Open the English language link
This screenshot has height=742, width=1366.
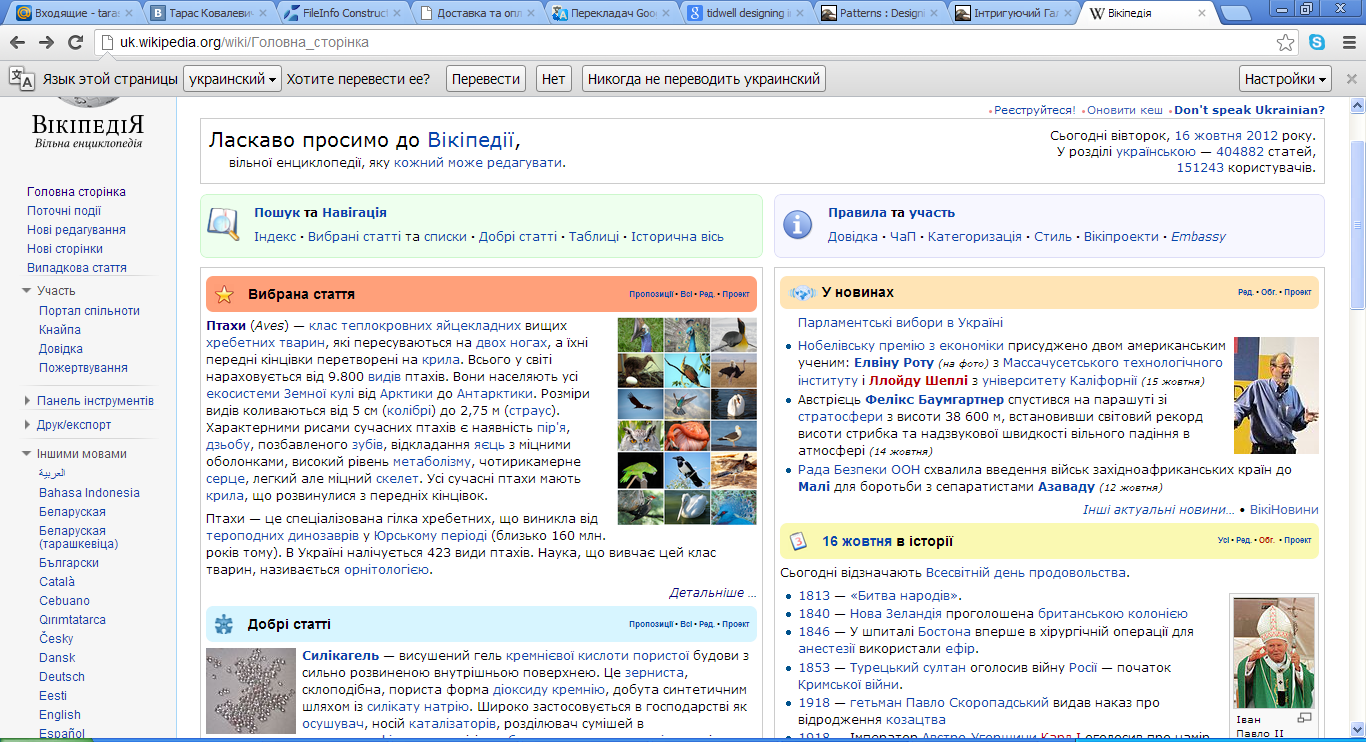[60, 715]
